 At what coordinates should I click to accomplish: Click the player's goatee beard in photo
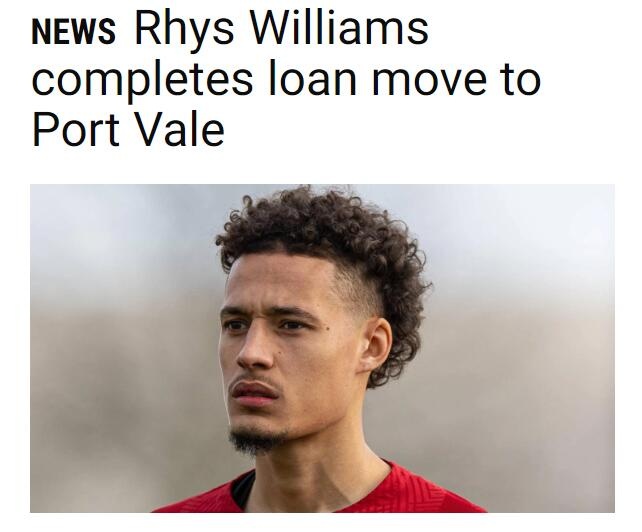[256, 440]
